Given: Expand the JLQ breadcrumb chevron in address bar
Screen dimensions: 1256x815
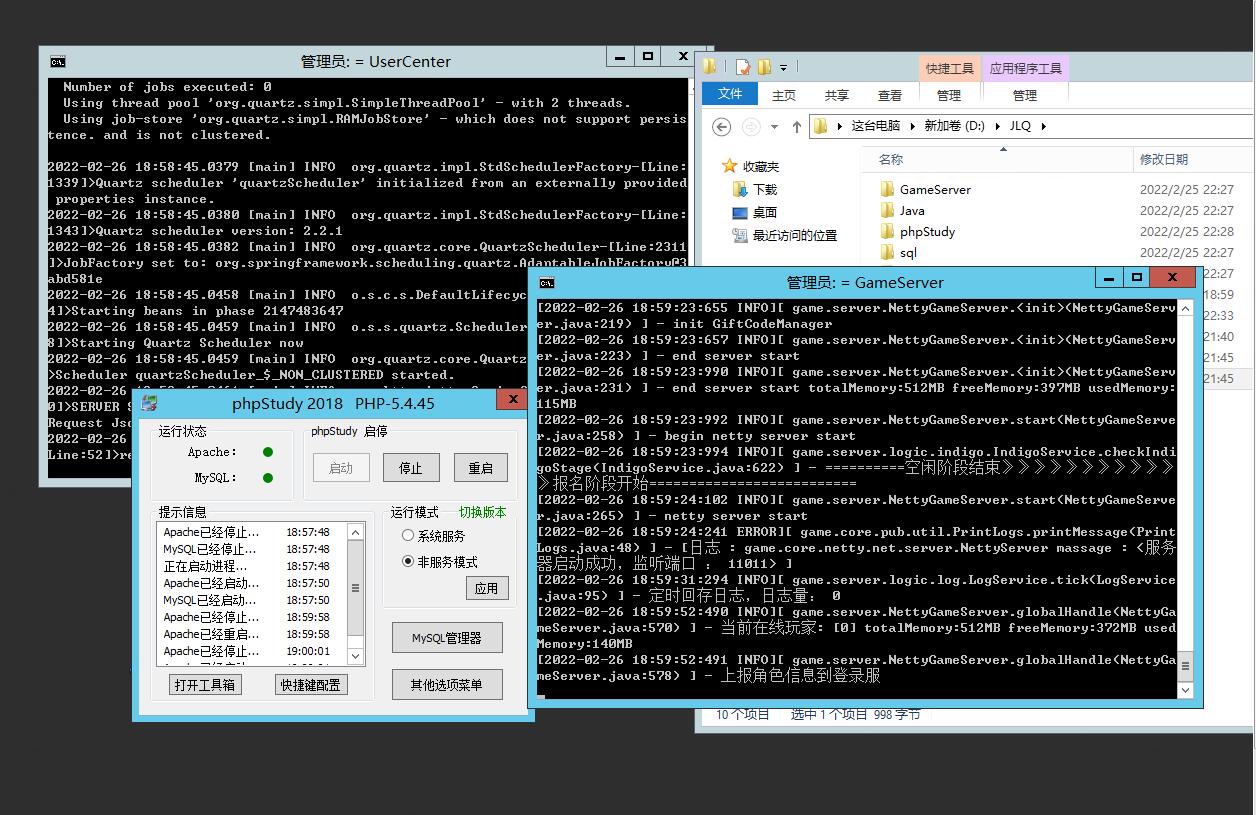Looking at the screenshot, I should coord(1043,126).
